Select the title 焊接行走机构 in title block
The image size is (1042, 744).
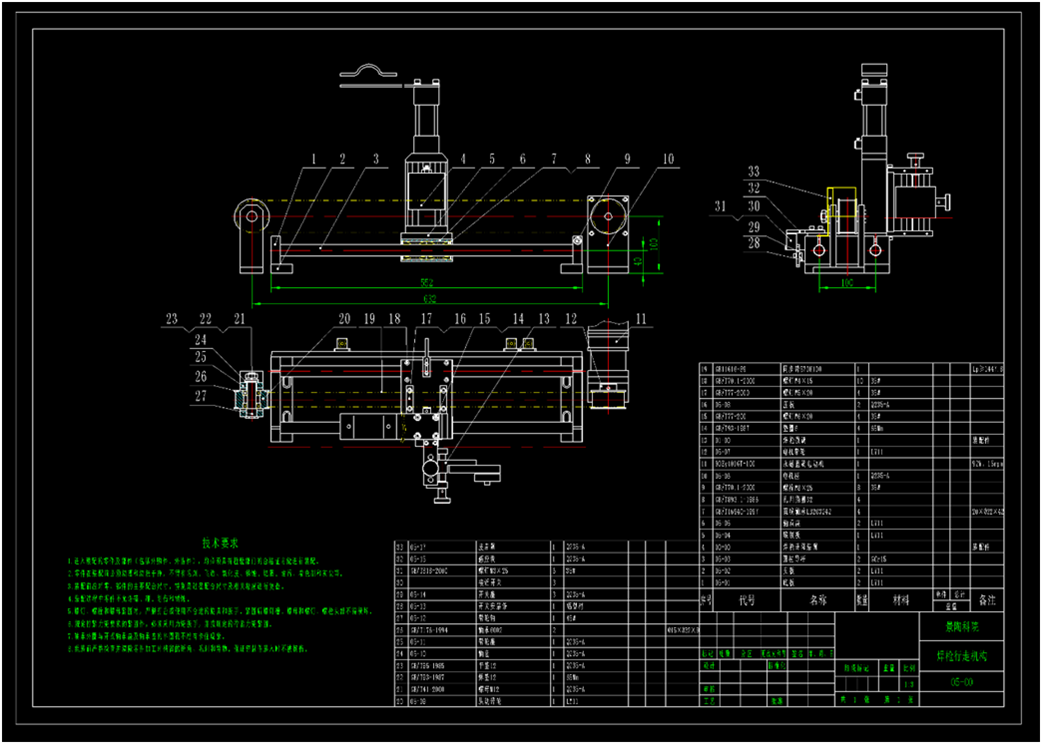[x=963, y=654]
